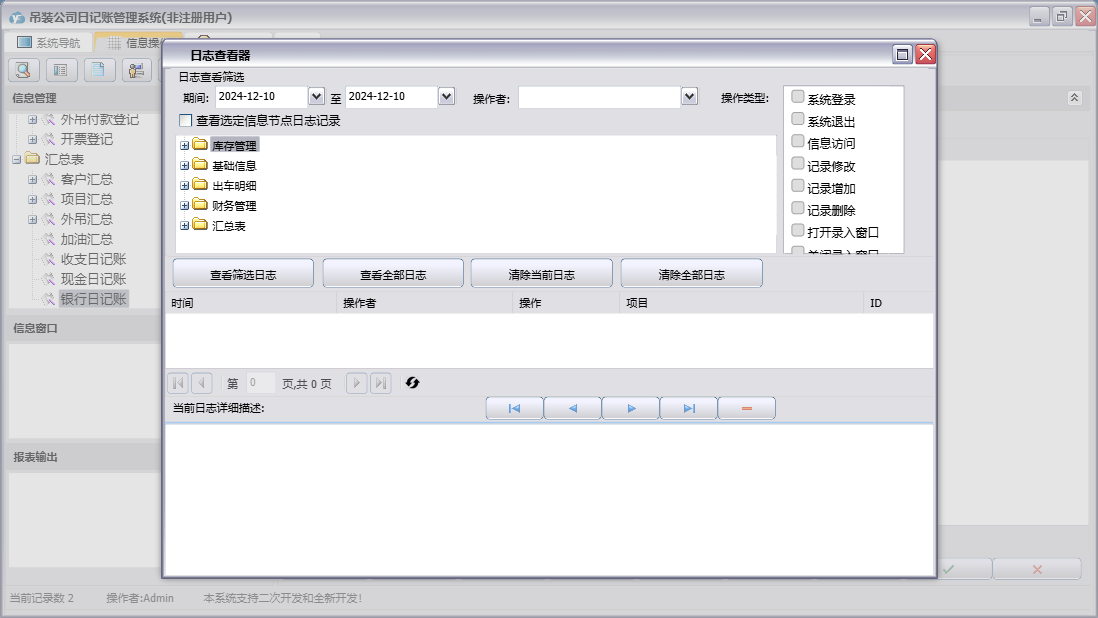1098x618 pixels.
Task: Click the 基础信息 folder icon
Action: pyautogui.click(x=200, y=165)
